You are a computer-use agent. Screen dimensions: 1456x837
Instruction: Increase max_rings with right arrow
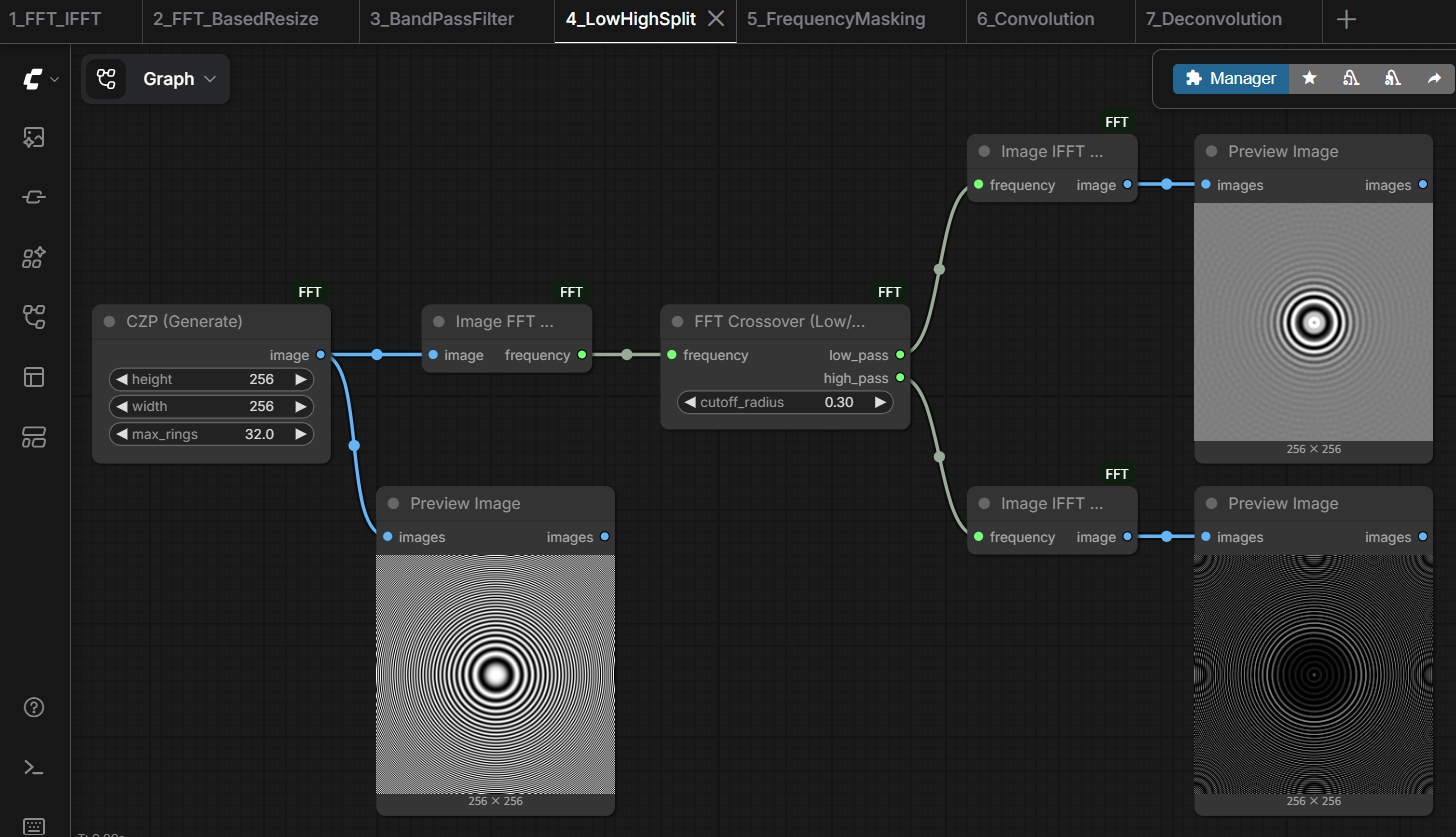click(x=300, y=434)
